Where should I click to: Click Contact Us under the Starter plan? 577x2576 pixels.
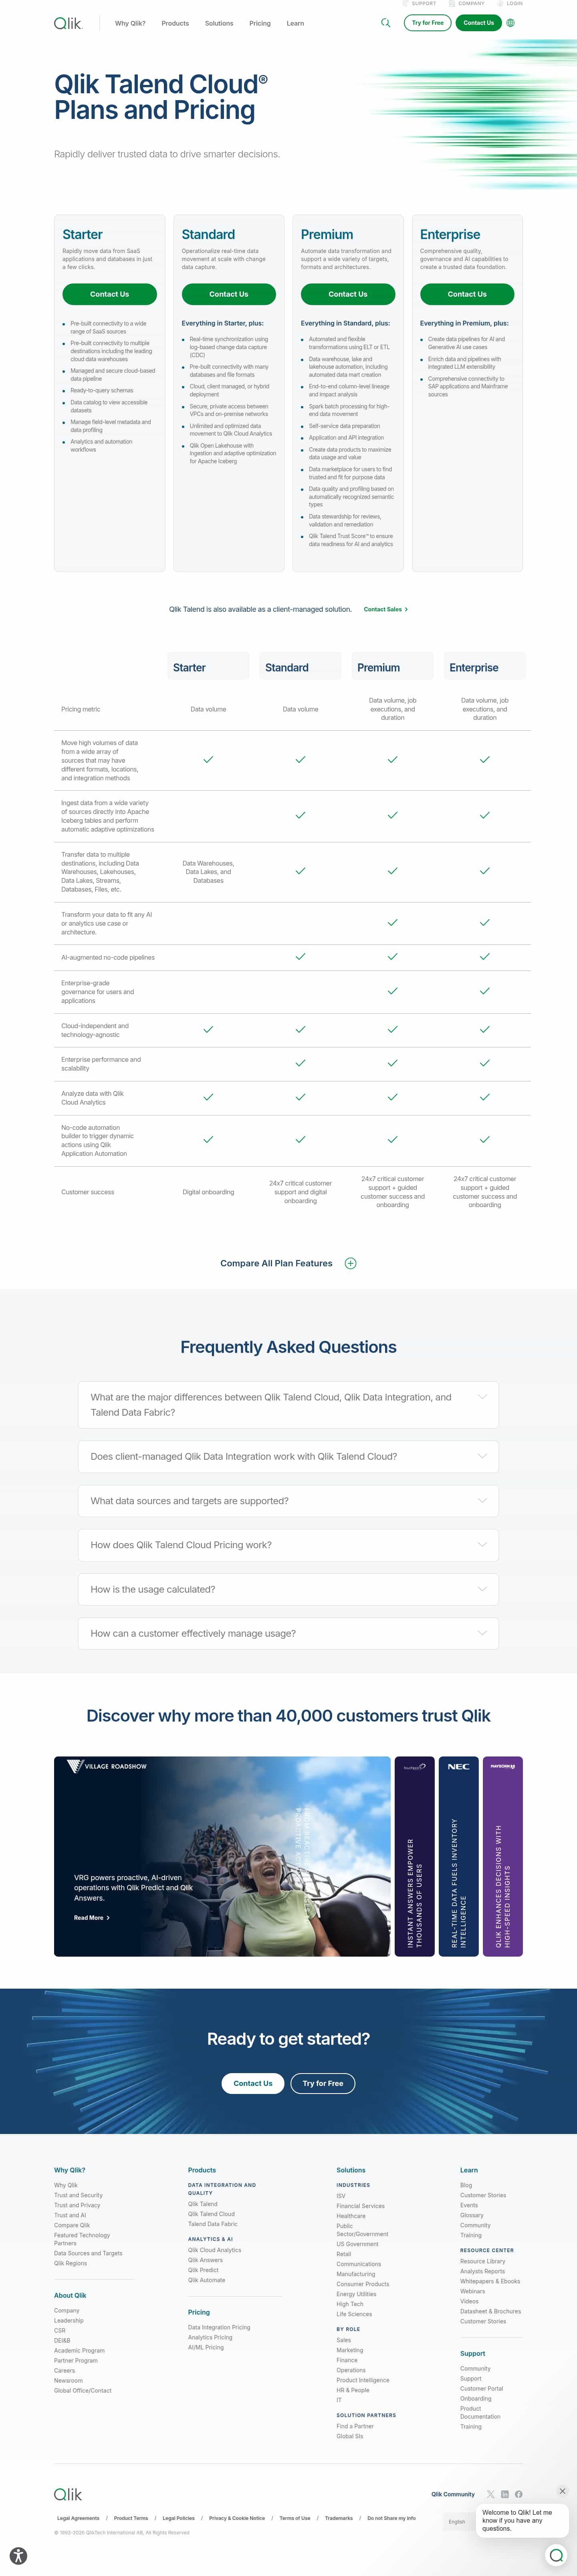click(x=109, y=294)
